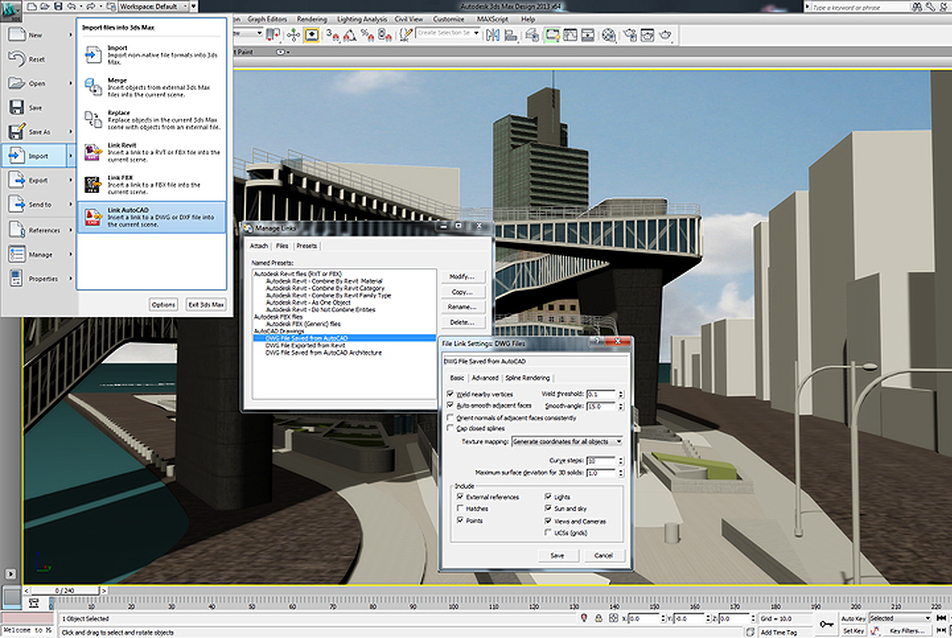This screenshot has height=638, width=952.
Task: Toggle the selection lock icon in status bar
Action: [x=599, y=618]
